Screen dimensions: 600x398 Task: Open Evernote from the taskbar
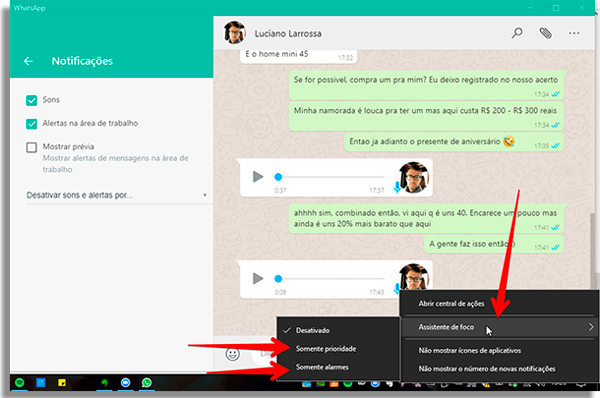104,382
